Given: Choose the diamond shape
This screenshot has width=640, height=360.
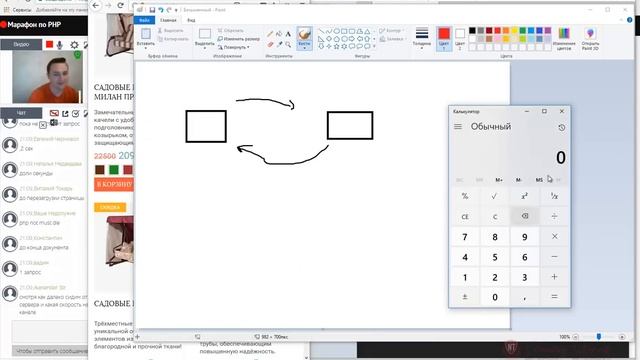Looking at the screenshot, I should click(x=329, y=39).
